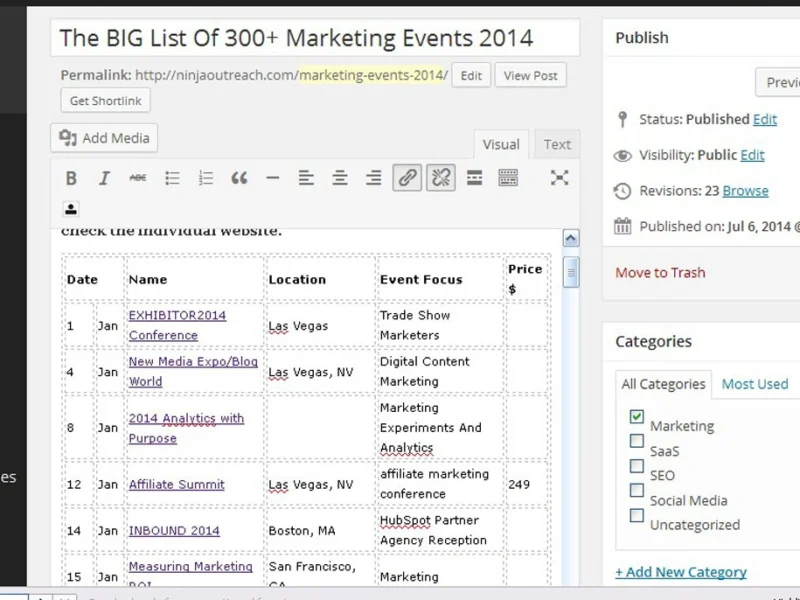Open the Most Used categories tab
This screenshot has height=600, width=800.
tap(755, 384)
